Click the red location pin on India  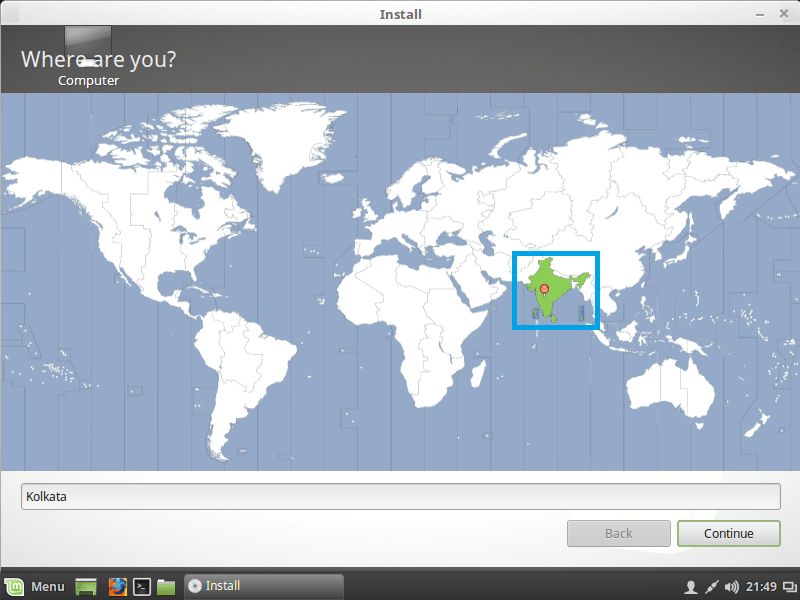tap(544, 289)
